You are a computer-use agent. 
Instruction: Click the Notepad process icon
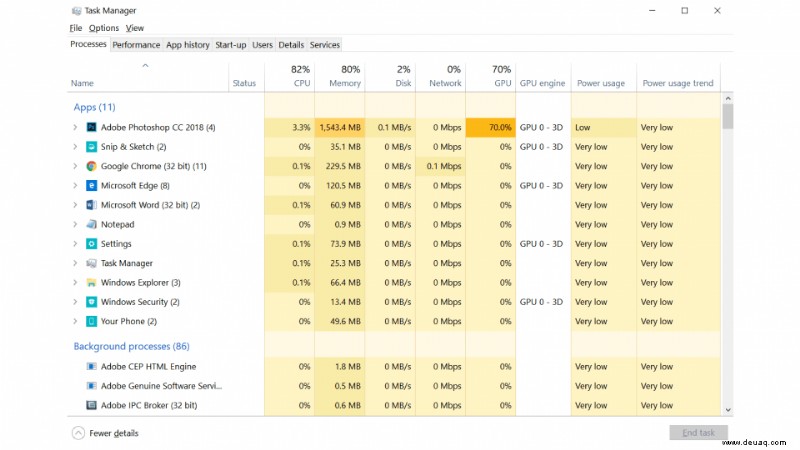coord(91,224)
